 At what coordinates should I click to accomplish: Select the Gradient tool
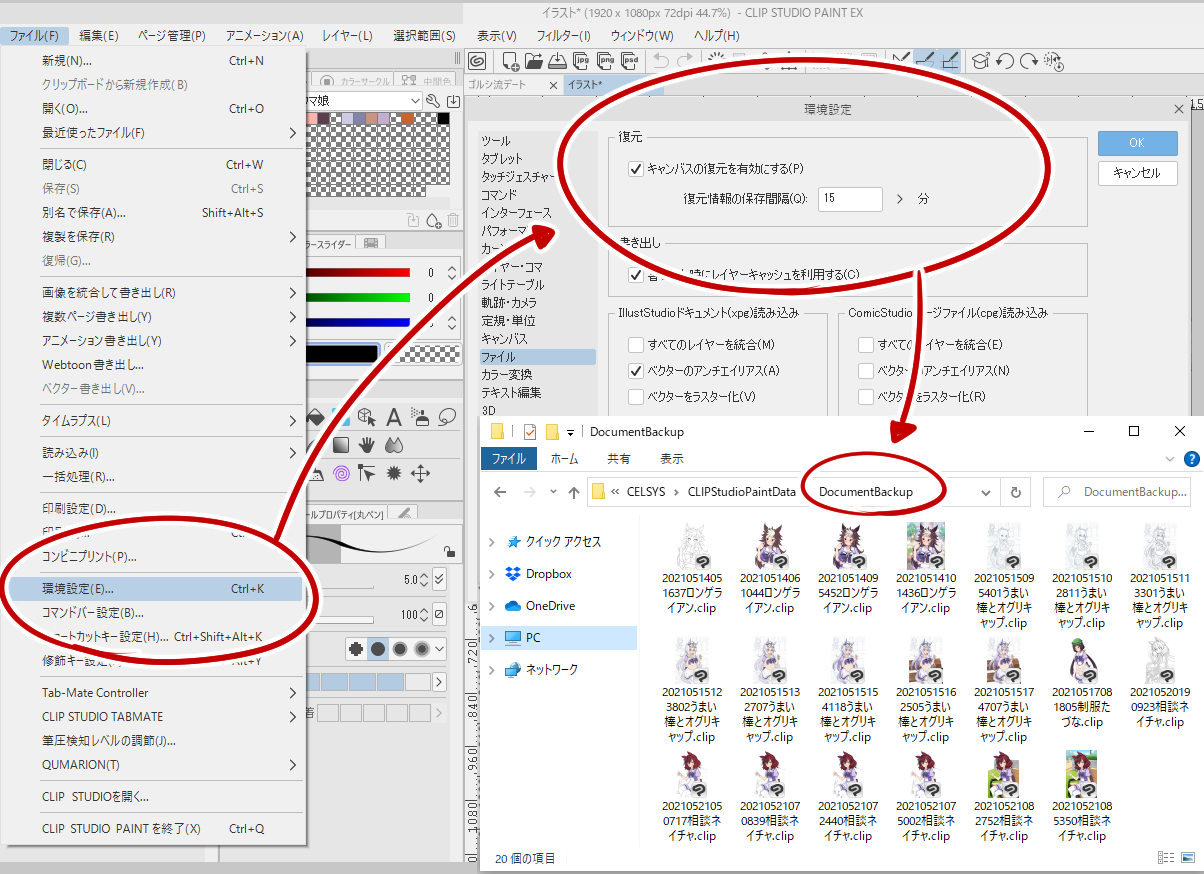(x=341, y=444)
